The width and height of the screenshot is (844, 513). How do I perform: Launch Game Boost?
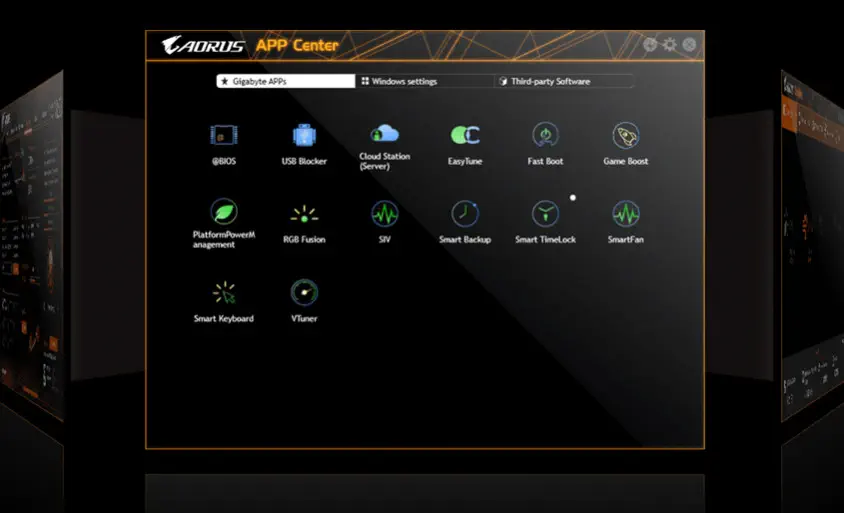tap(625, 136)
